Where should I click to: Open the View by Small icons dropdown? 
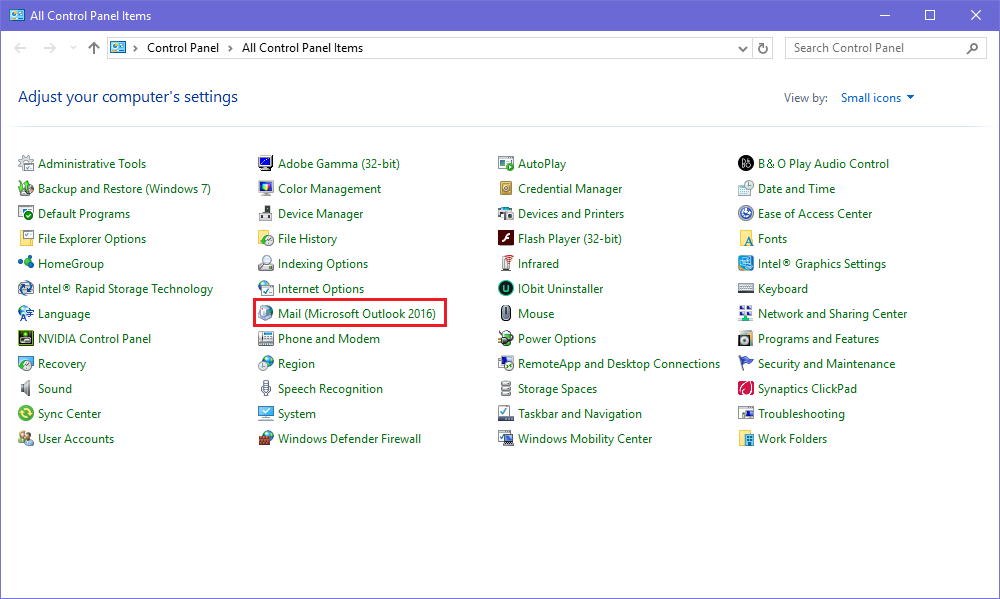coord(878,98)
